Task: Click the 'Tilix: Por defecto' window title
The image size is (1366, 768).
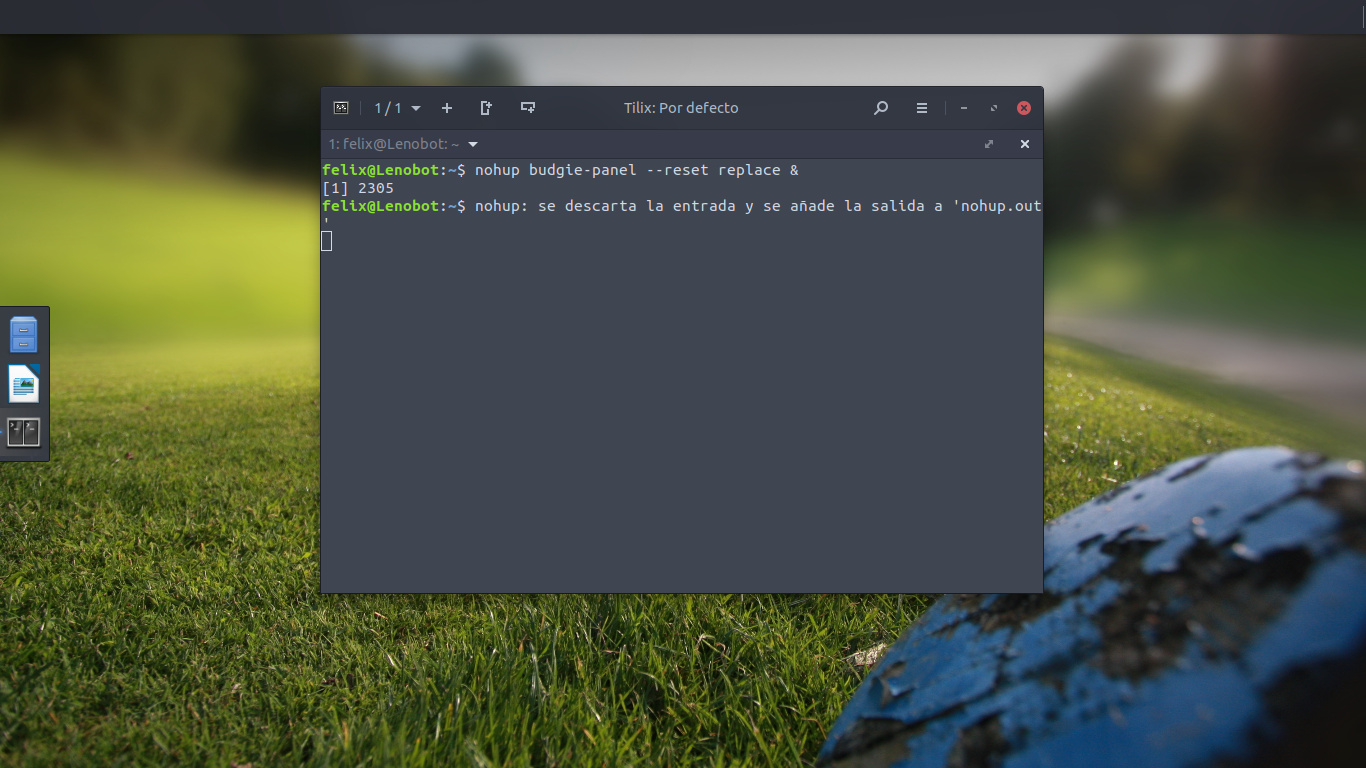Action: click(x=681, y=108)
